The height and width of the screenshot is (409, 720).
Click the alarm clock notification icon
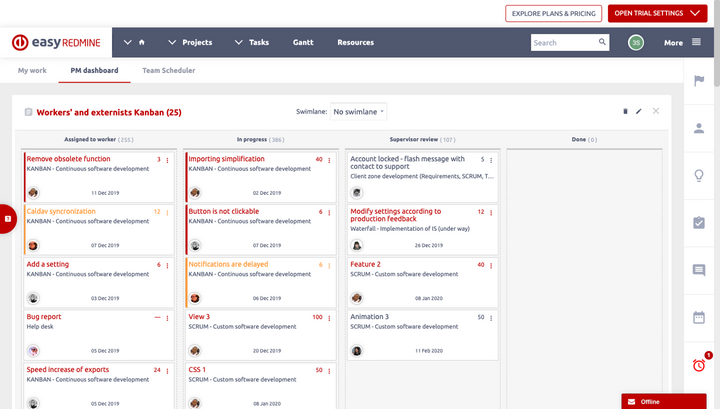click(x=699, y=365)
